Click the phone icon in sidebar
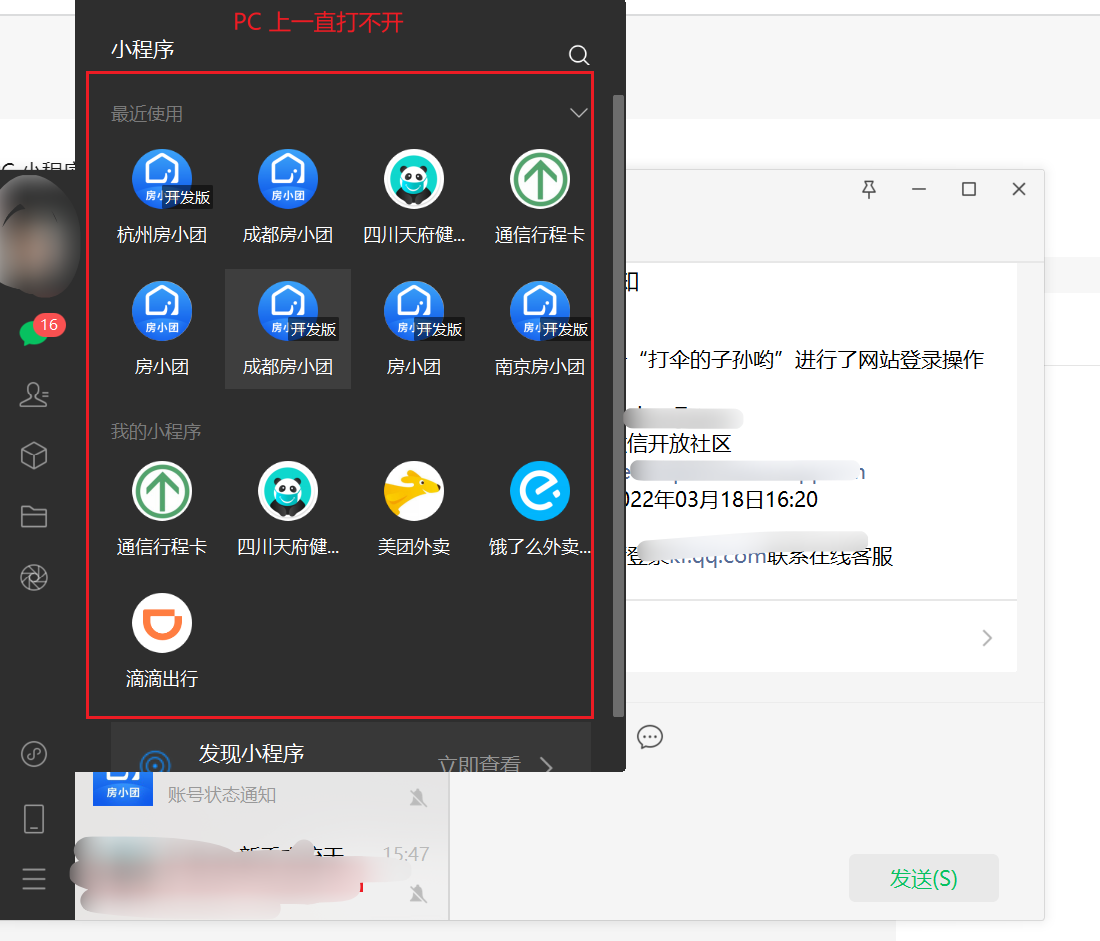Viewport: 1100px width, 941px height. pyautogui.click(x=34, y=819)
